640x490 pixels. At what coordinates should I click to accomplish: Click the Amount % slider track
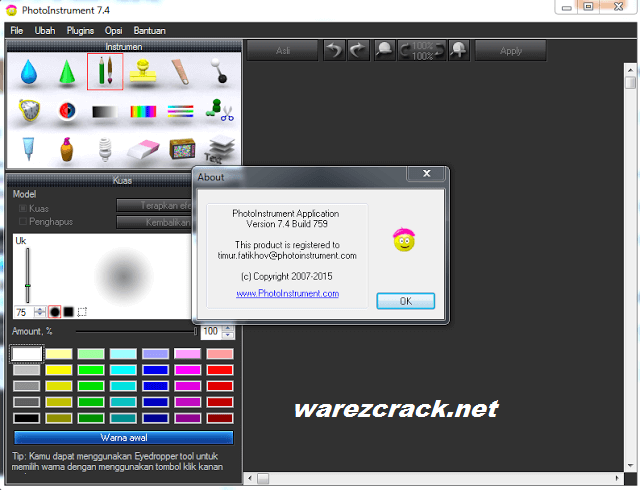[x=136, y=331]
